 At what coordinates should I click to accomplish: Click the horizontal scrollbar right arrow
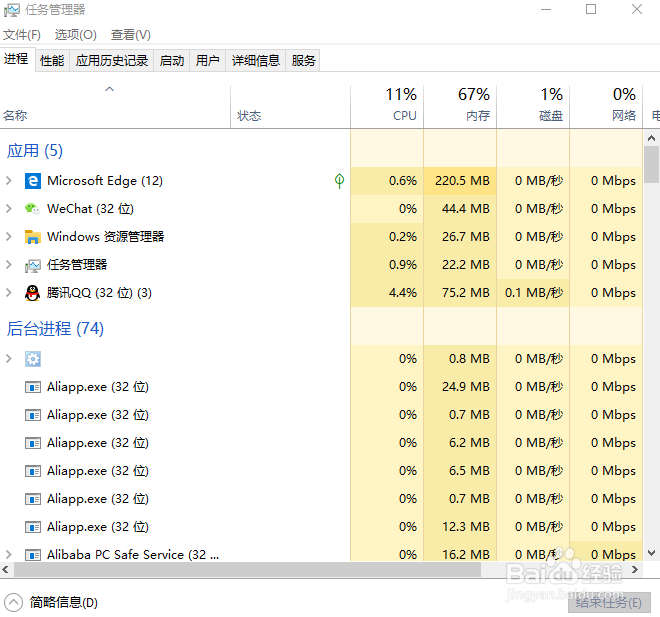[635, 570]
